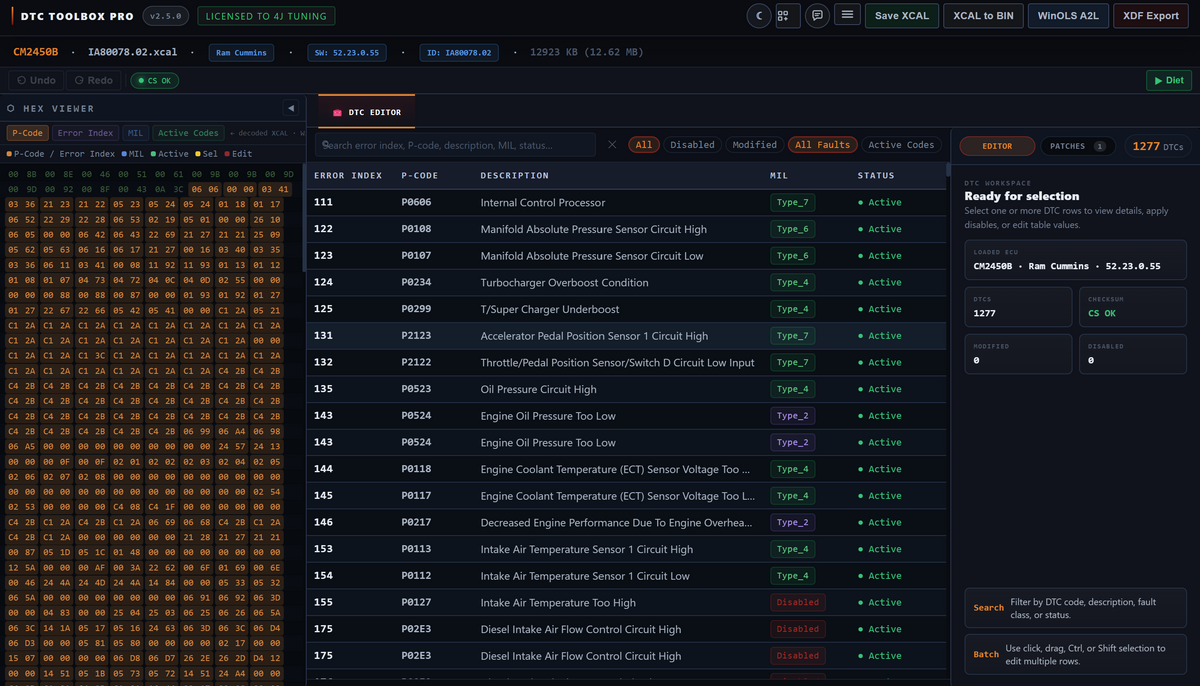This screenshot has width=1200, height=686.
Task: Filter table by Active Codes chip
Action: [901, 145]
